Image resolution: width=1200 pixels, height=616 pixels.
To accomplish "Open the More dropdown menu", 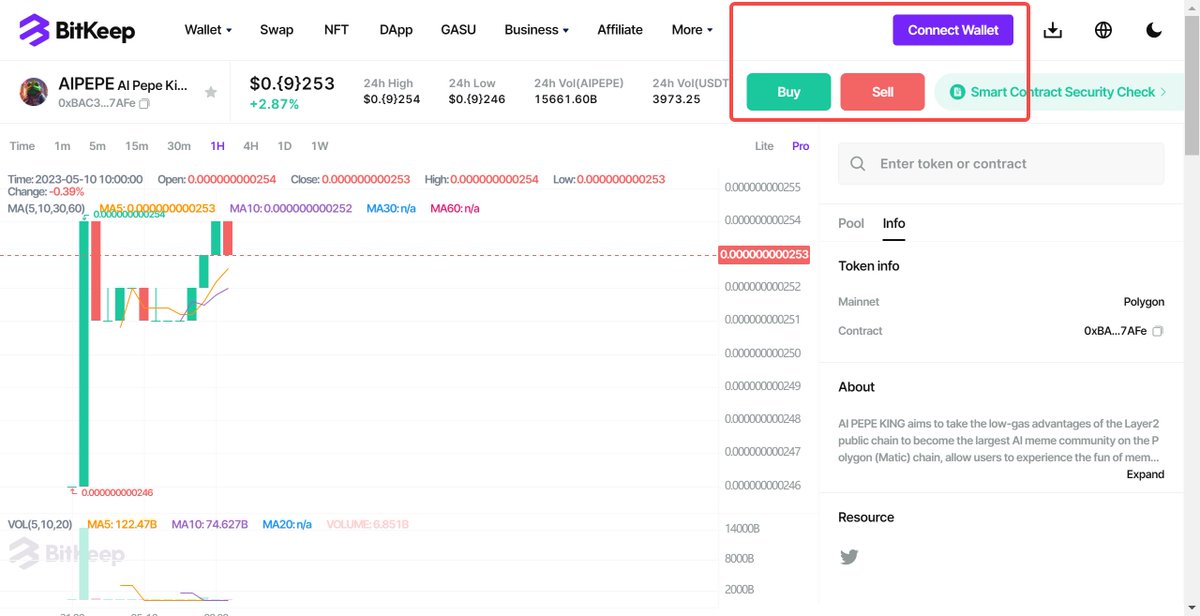I will pyautogui.click(x=692, y=30).
